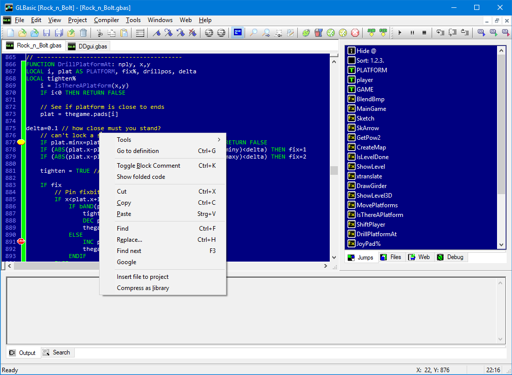Viewport: 512px width, 375px height.
Task: Open the Project menu
Action: pyautogui.click(x=77, y=20)
